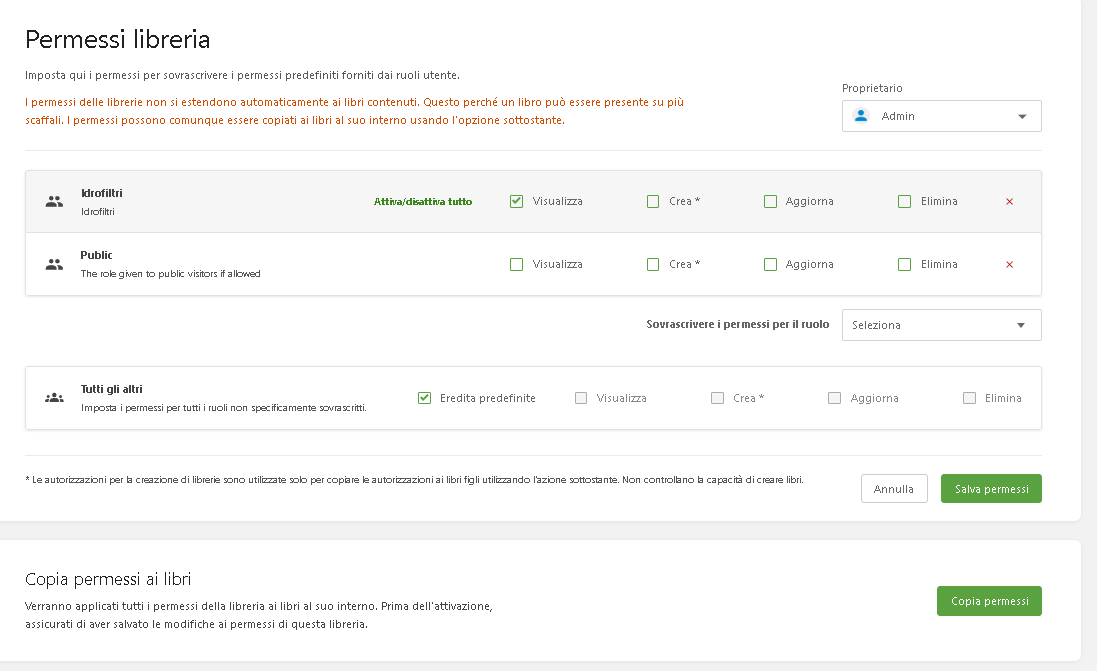The height and width of the screenshot is (671, 1097).
Task: Remove the Public role override row
Action: (1009, 264)
